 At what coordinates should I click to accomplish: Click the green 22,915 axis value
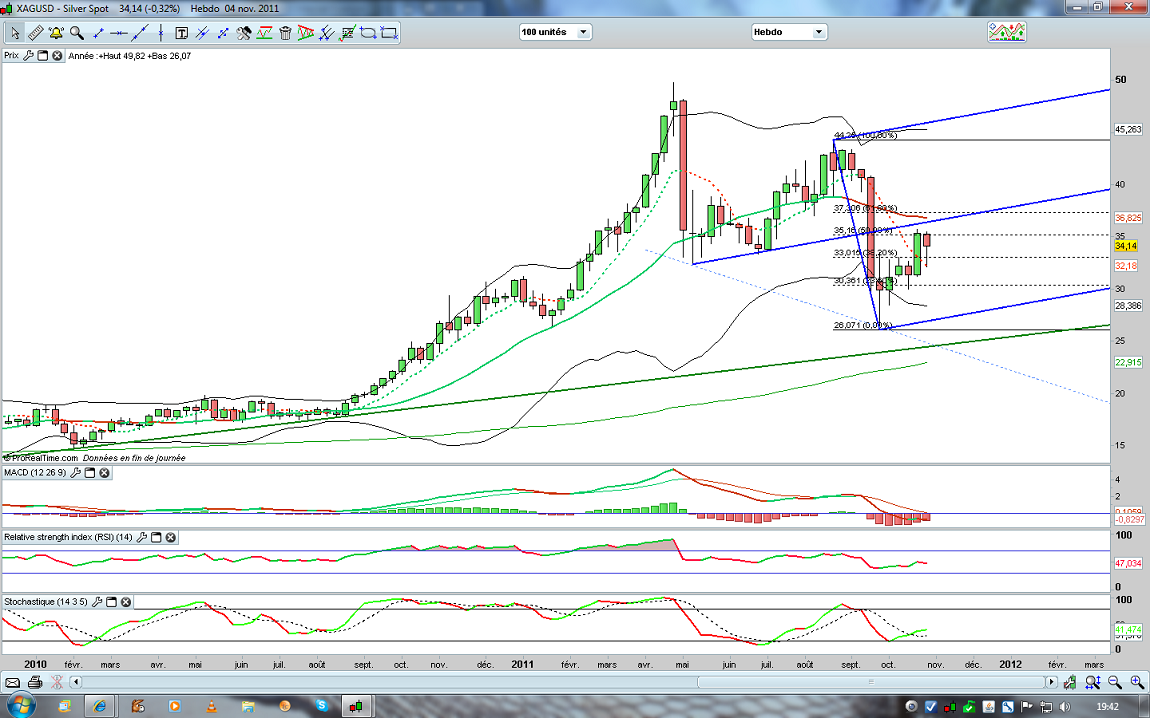coord(1129,362)
